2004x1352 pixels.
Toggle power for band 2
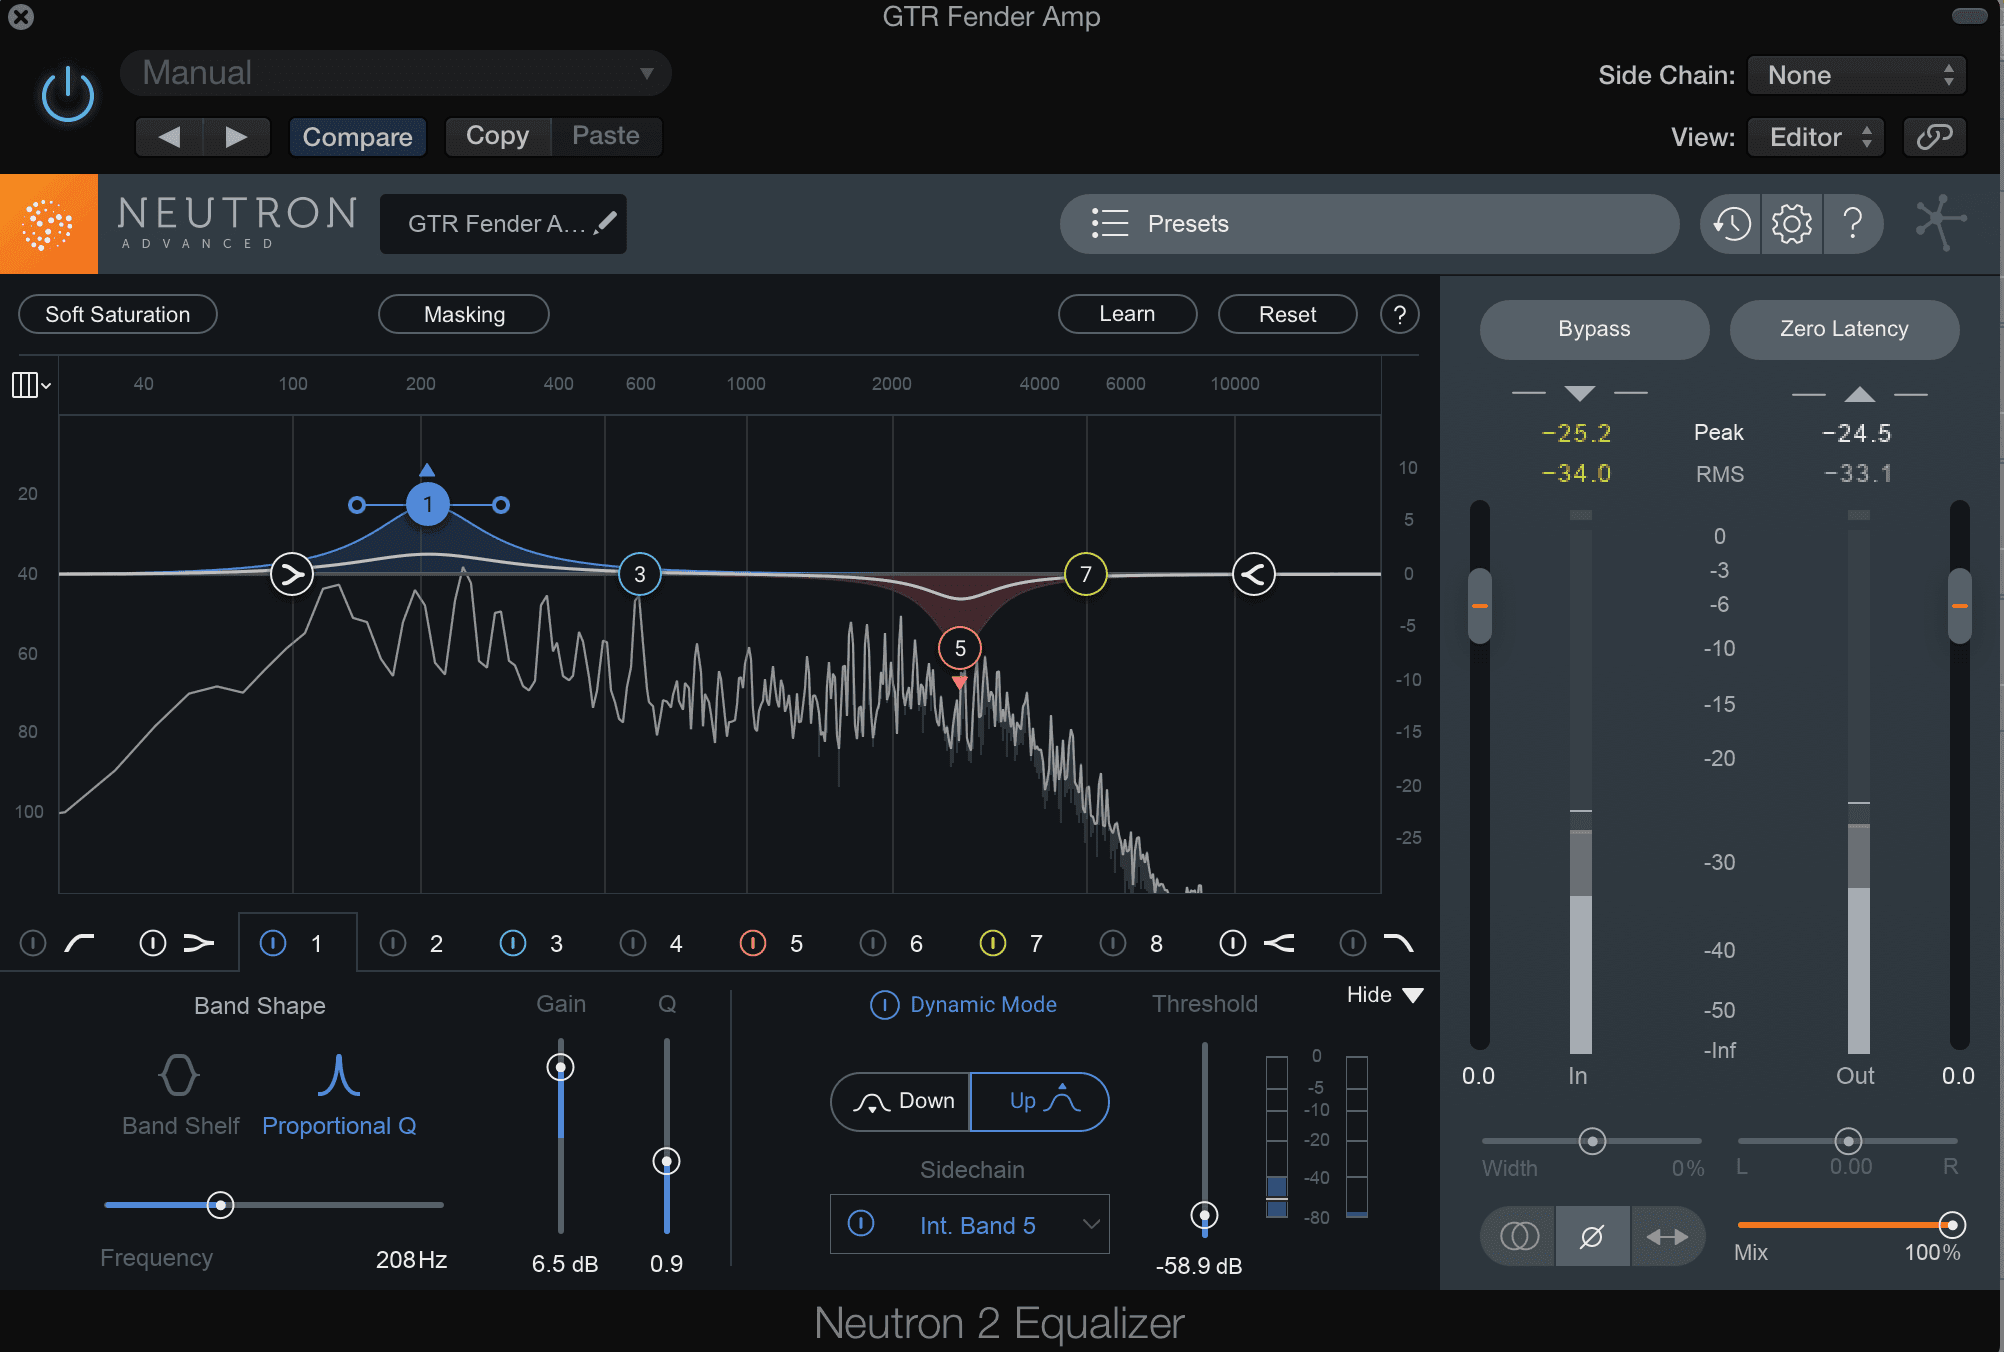[393, 943]
